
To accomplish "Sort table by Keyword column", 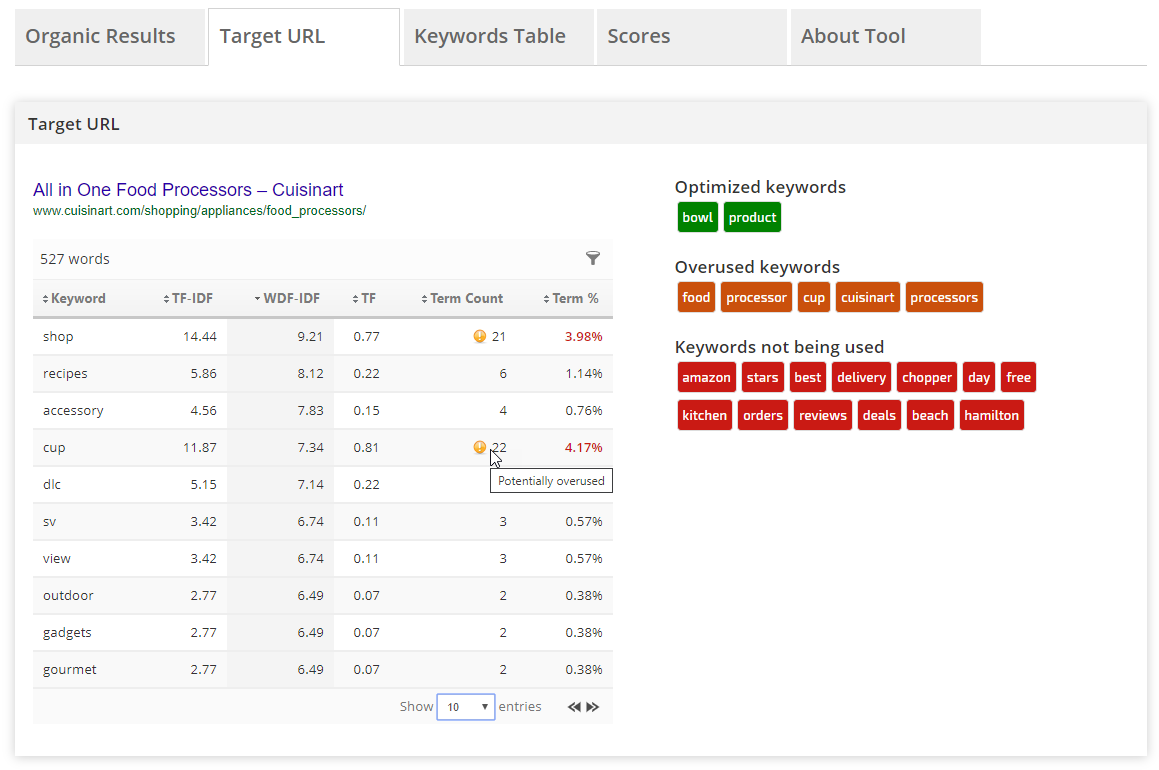I will [74, 298].
